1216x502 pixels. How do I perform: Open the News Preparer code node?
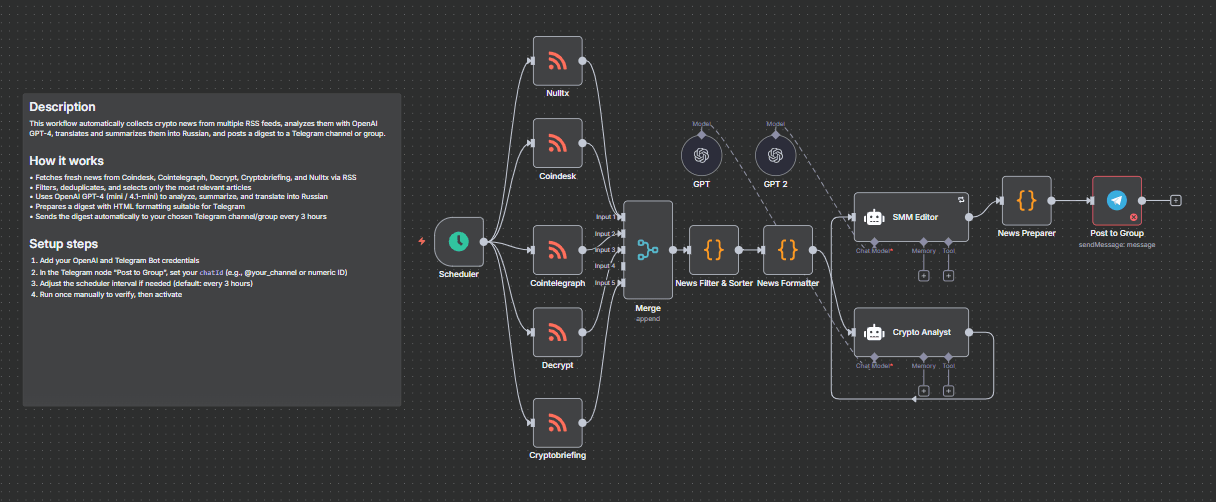coord(1026,201)
